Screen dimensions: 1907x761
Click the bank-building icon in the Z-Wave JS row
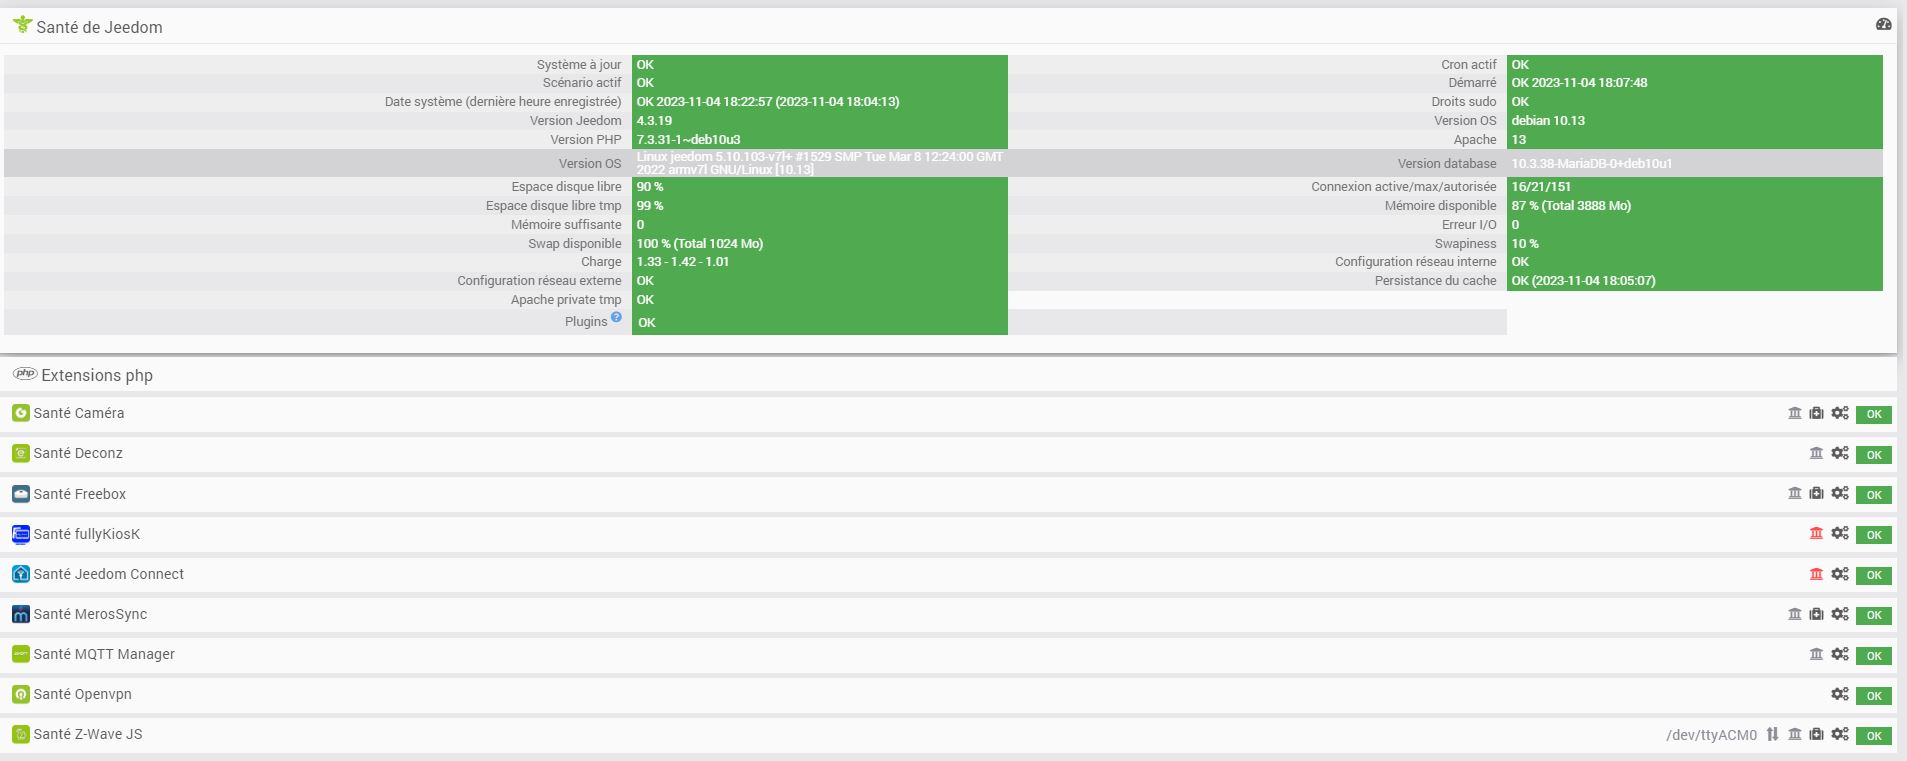(x=1795, y=734)
